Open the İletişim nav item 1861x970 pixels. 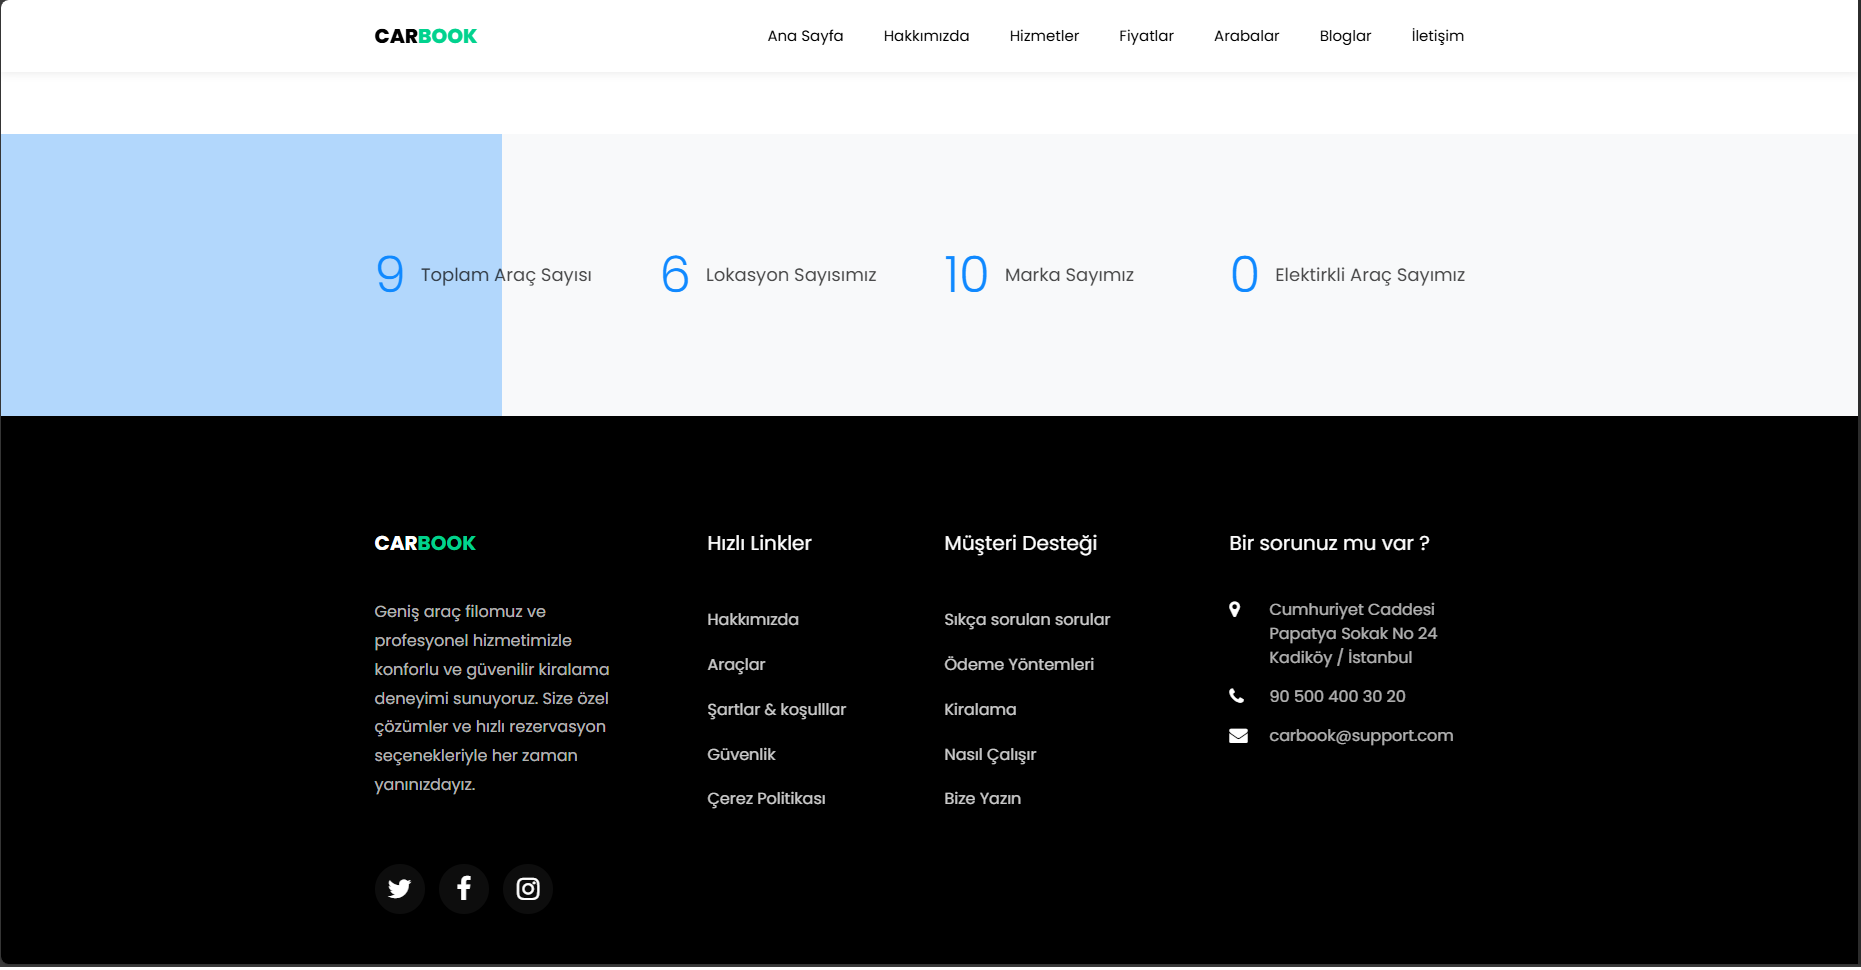click(x=1437, y=36)
